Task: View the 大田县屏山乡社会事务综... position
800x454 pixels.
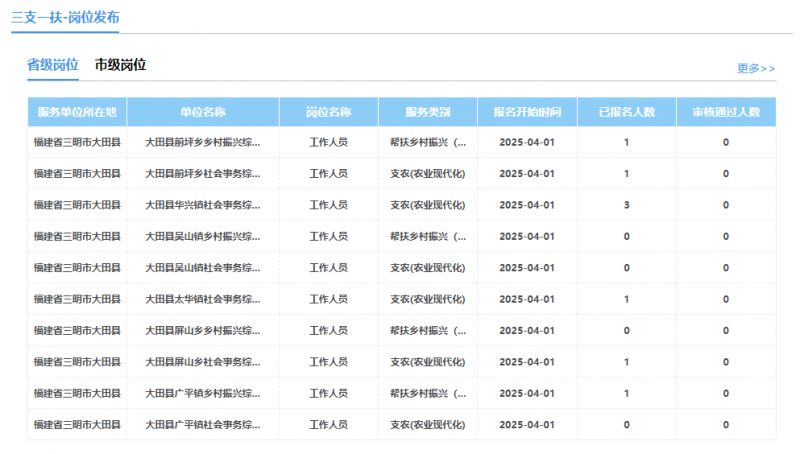Action: pos(202,362)
